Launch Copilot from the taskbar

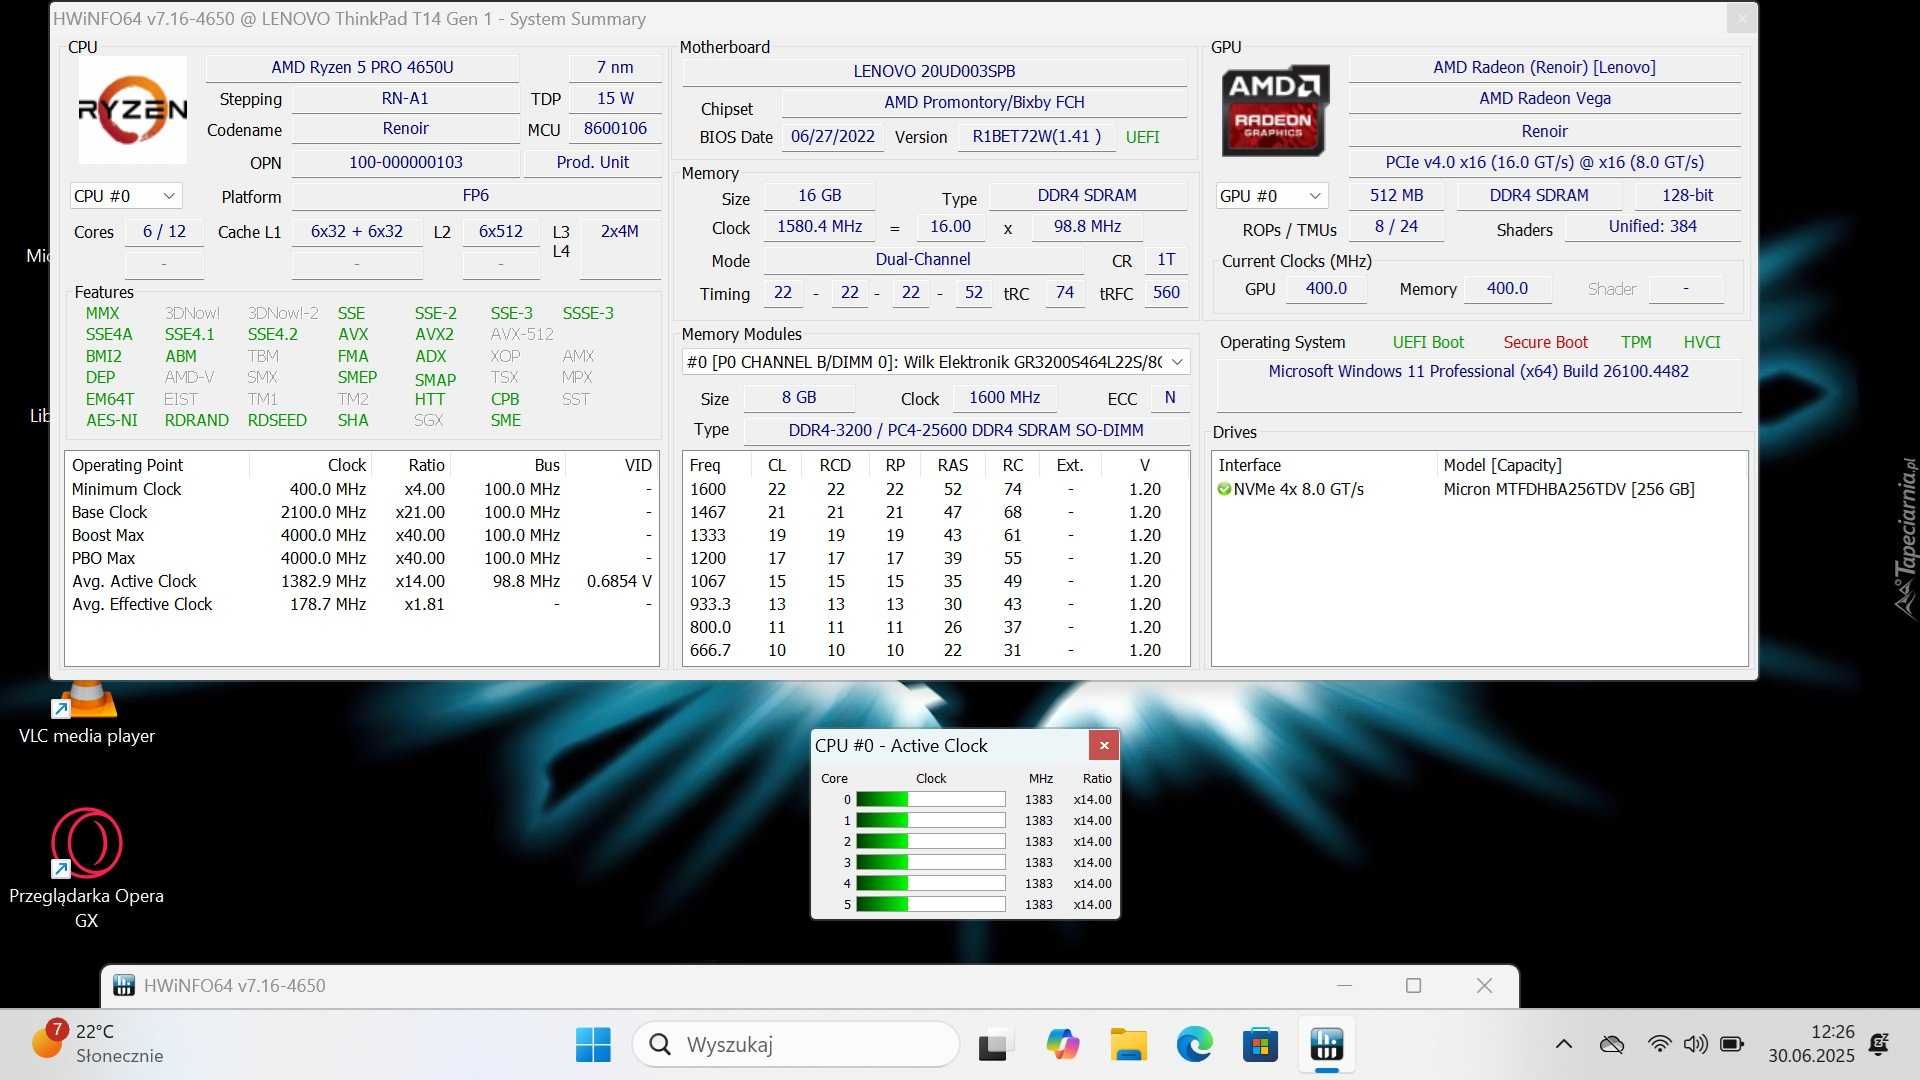1062,1044
